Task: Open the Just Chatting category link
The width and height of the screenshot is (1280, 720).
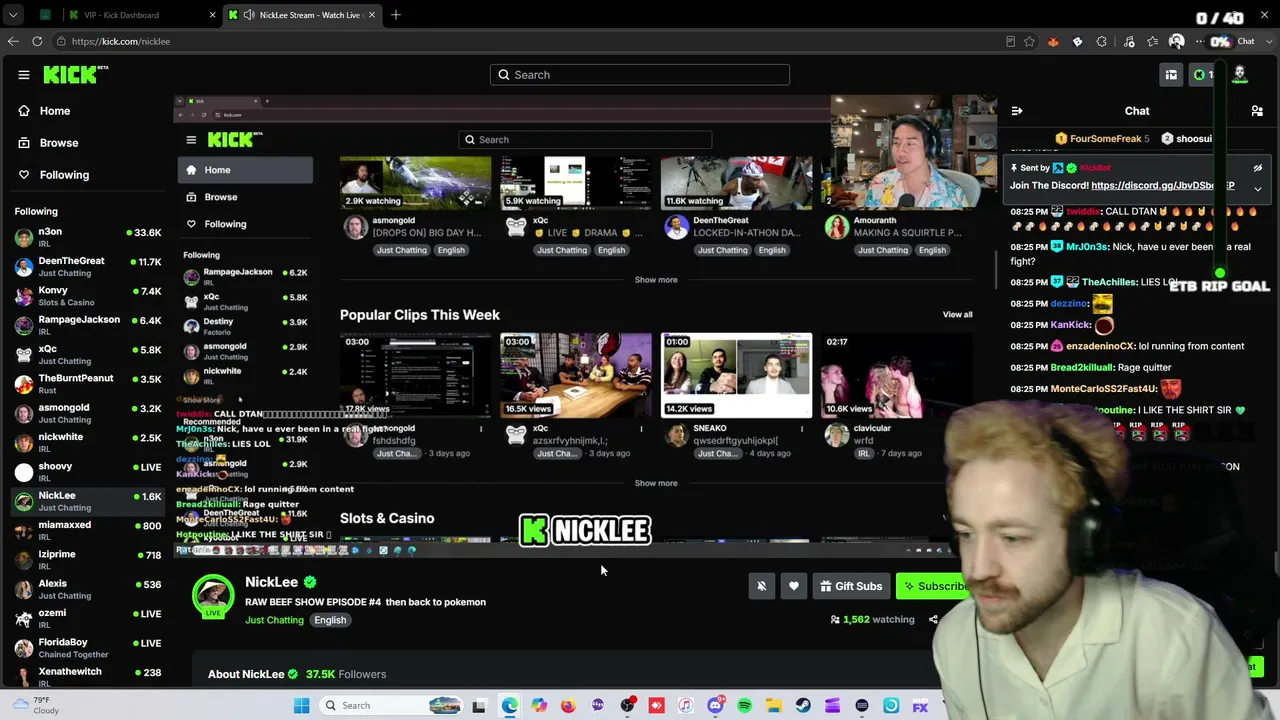Action: (x=274, y=620)
